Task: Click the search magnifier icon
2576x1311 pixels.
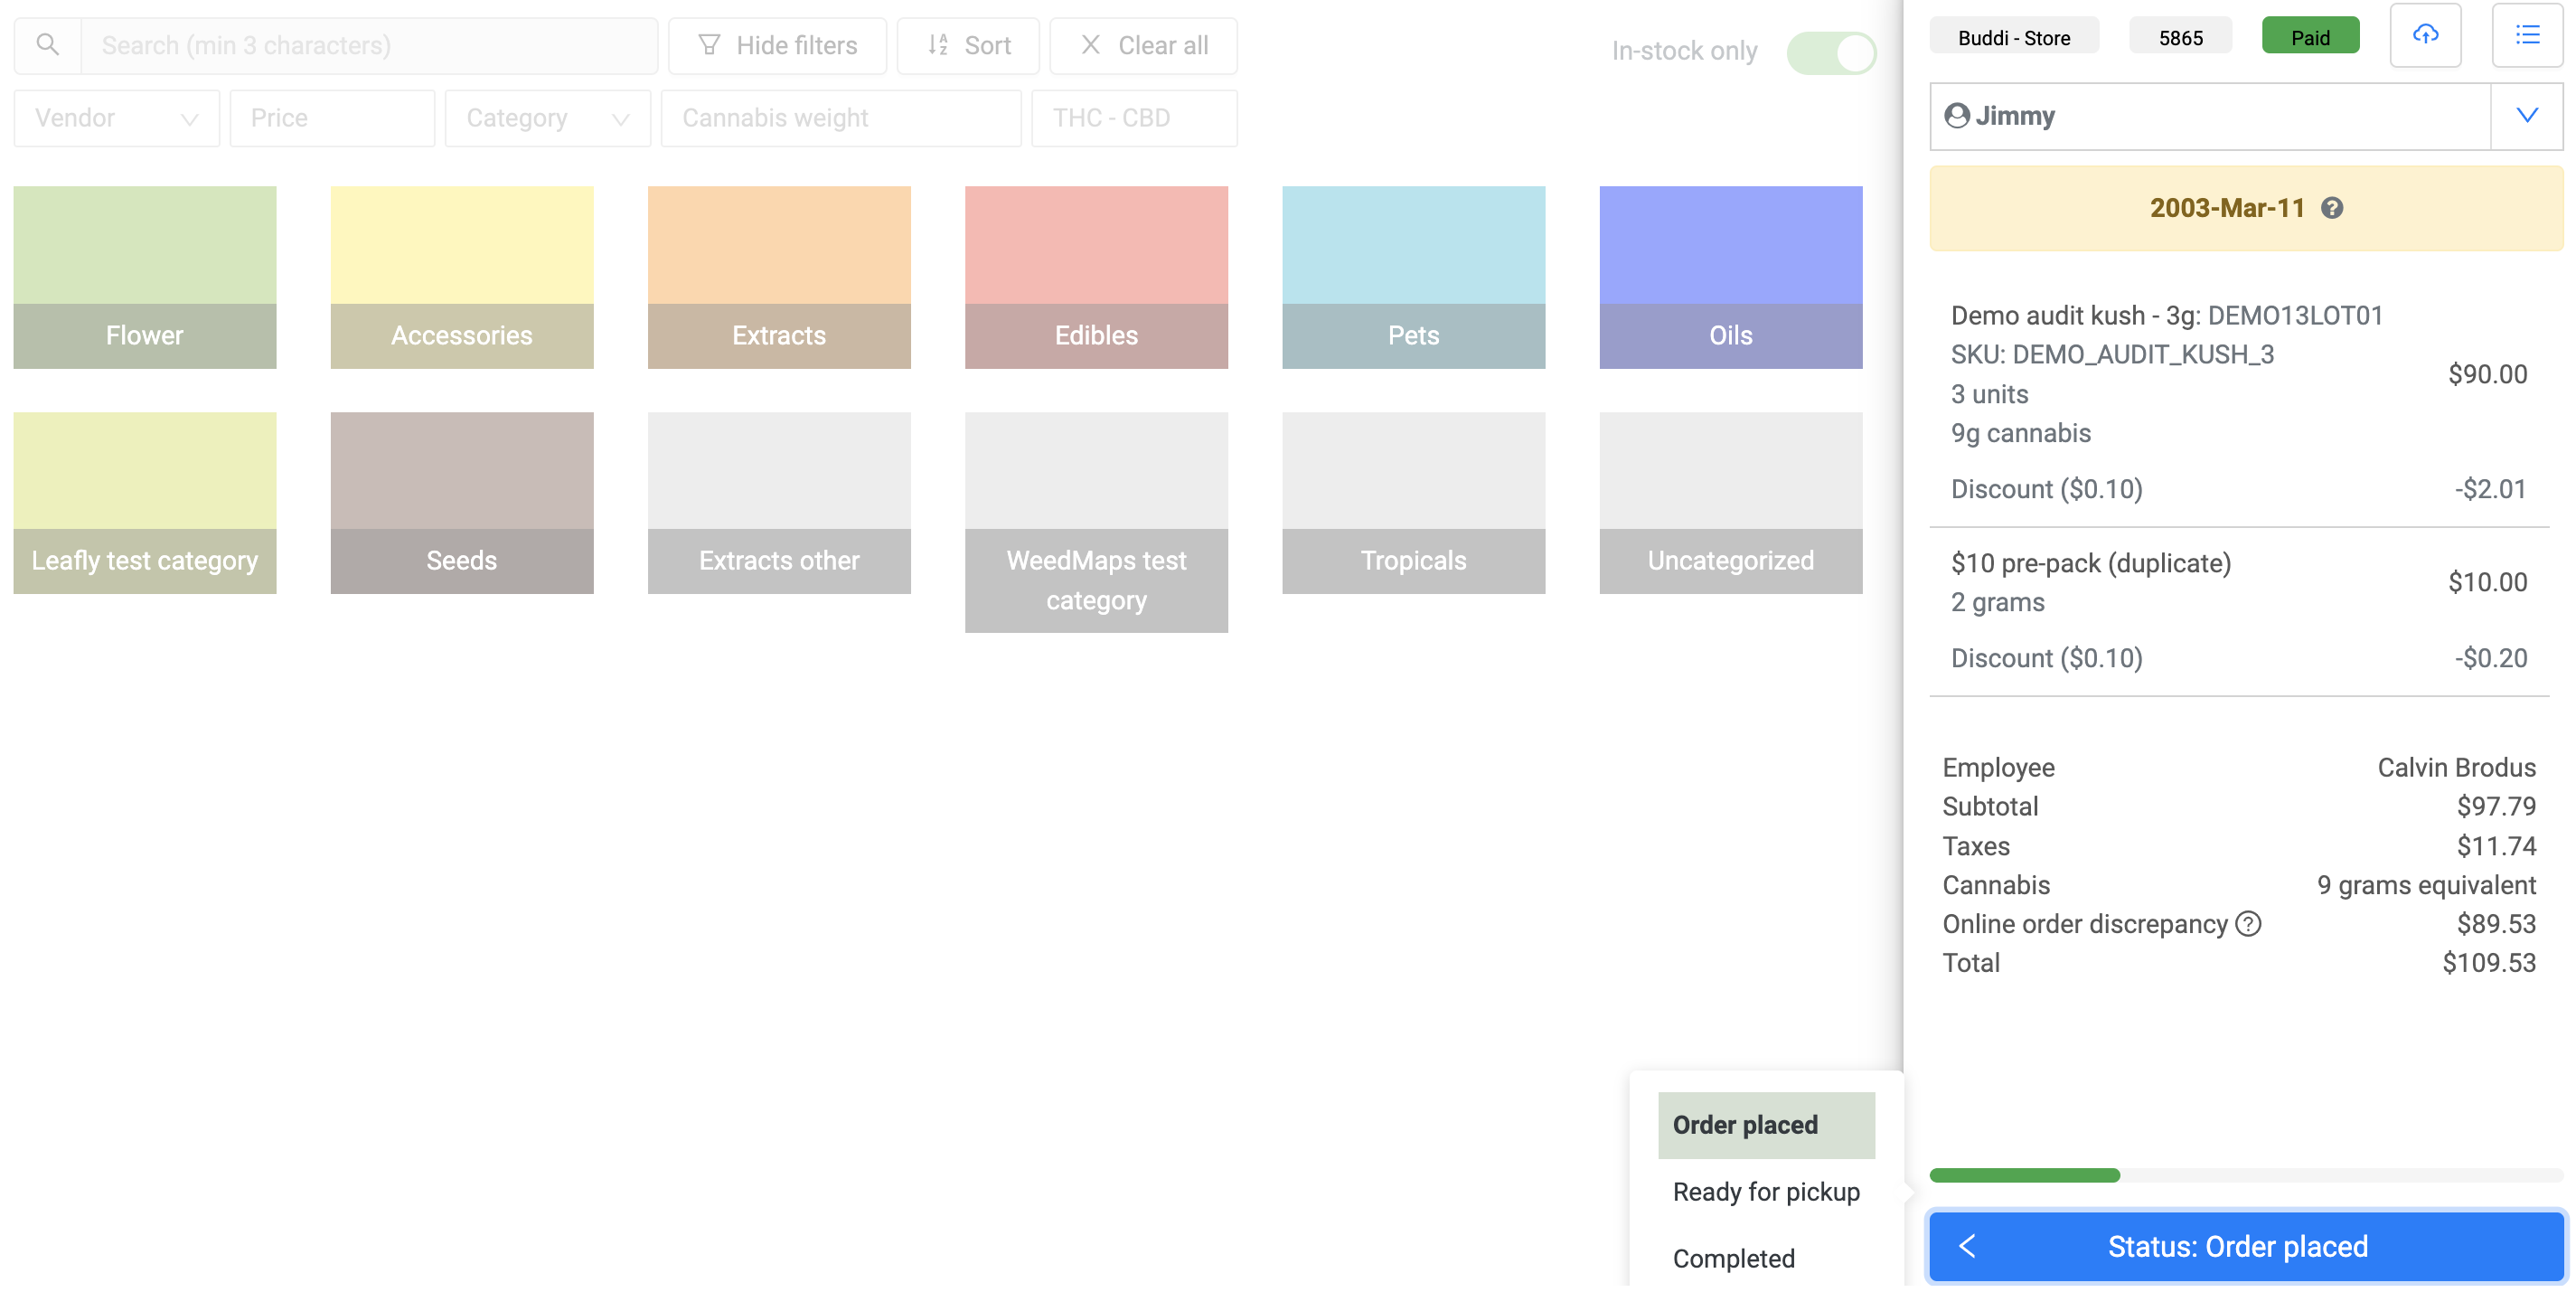Action: tap(47, 45)
